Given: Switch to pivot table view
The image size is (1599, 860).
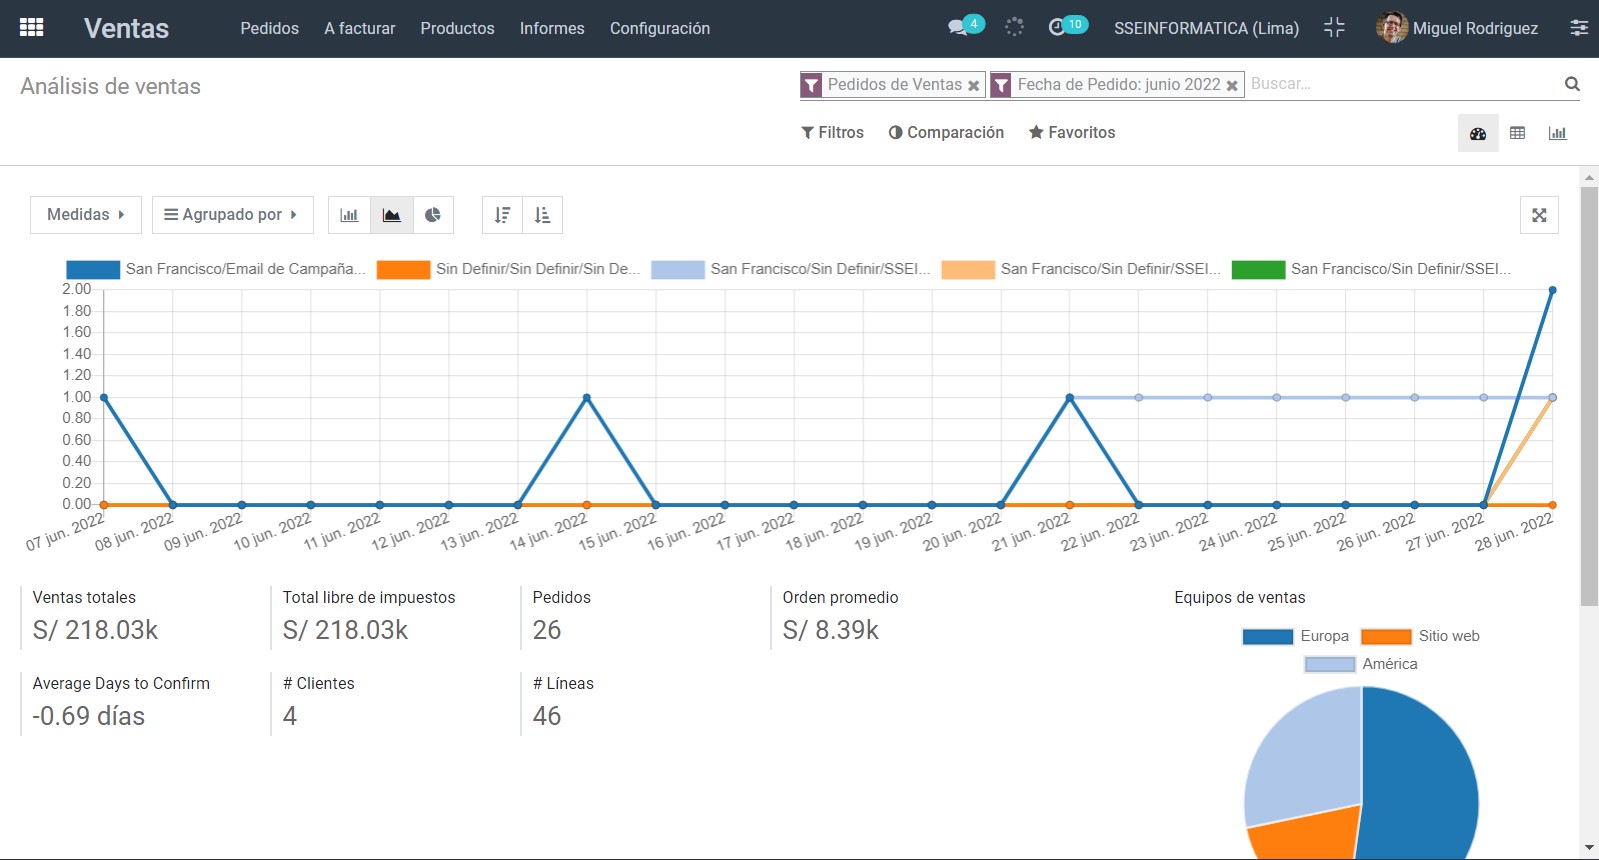Looking at the screenshot, I should [x=1518, y=133].
